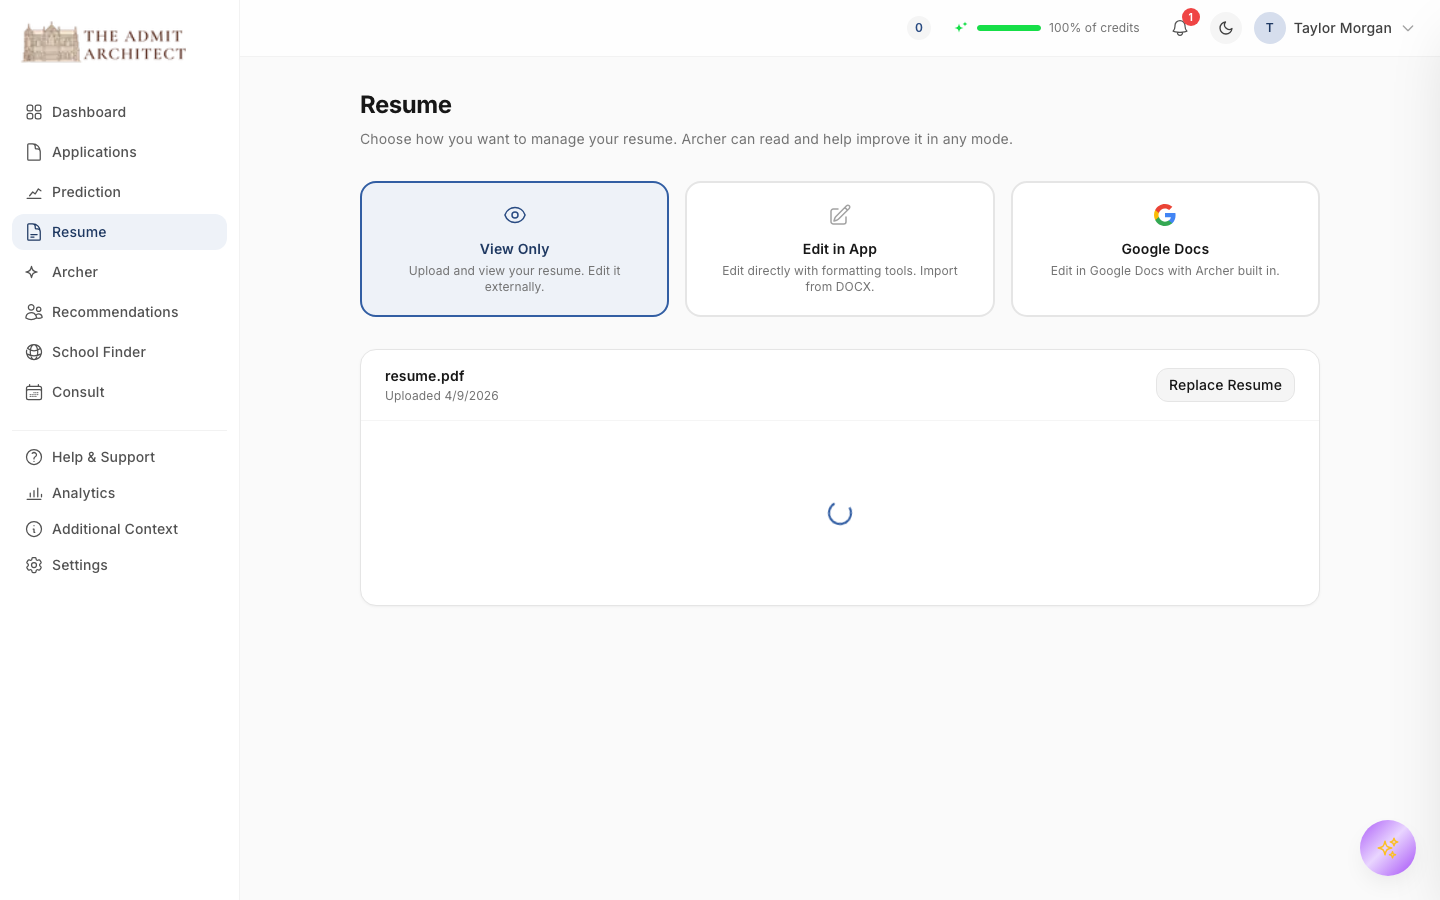Select the View Only resume mode
This screenshot has width=1440, height=900.
tap(514, 249)
